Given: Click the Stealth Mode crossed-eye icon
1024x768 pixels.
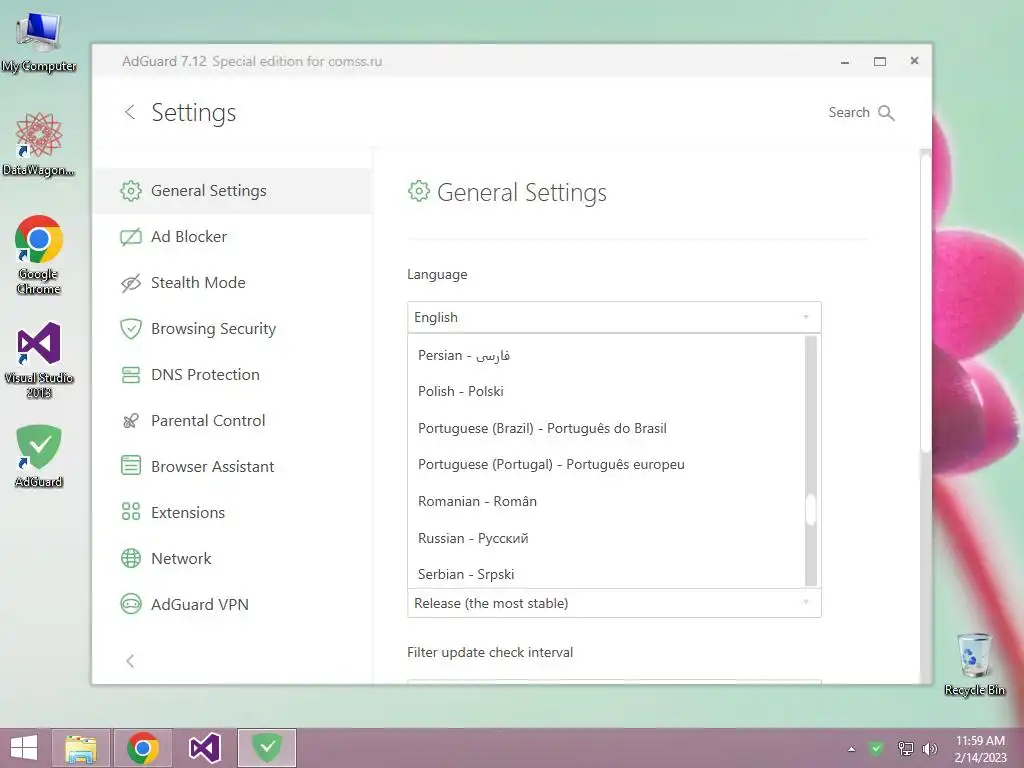Looking at the screenshot, I should [x=131, y=283].
